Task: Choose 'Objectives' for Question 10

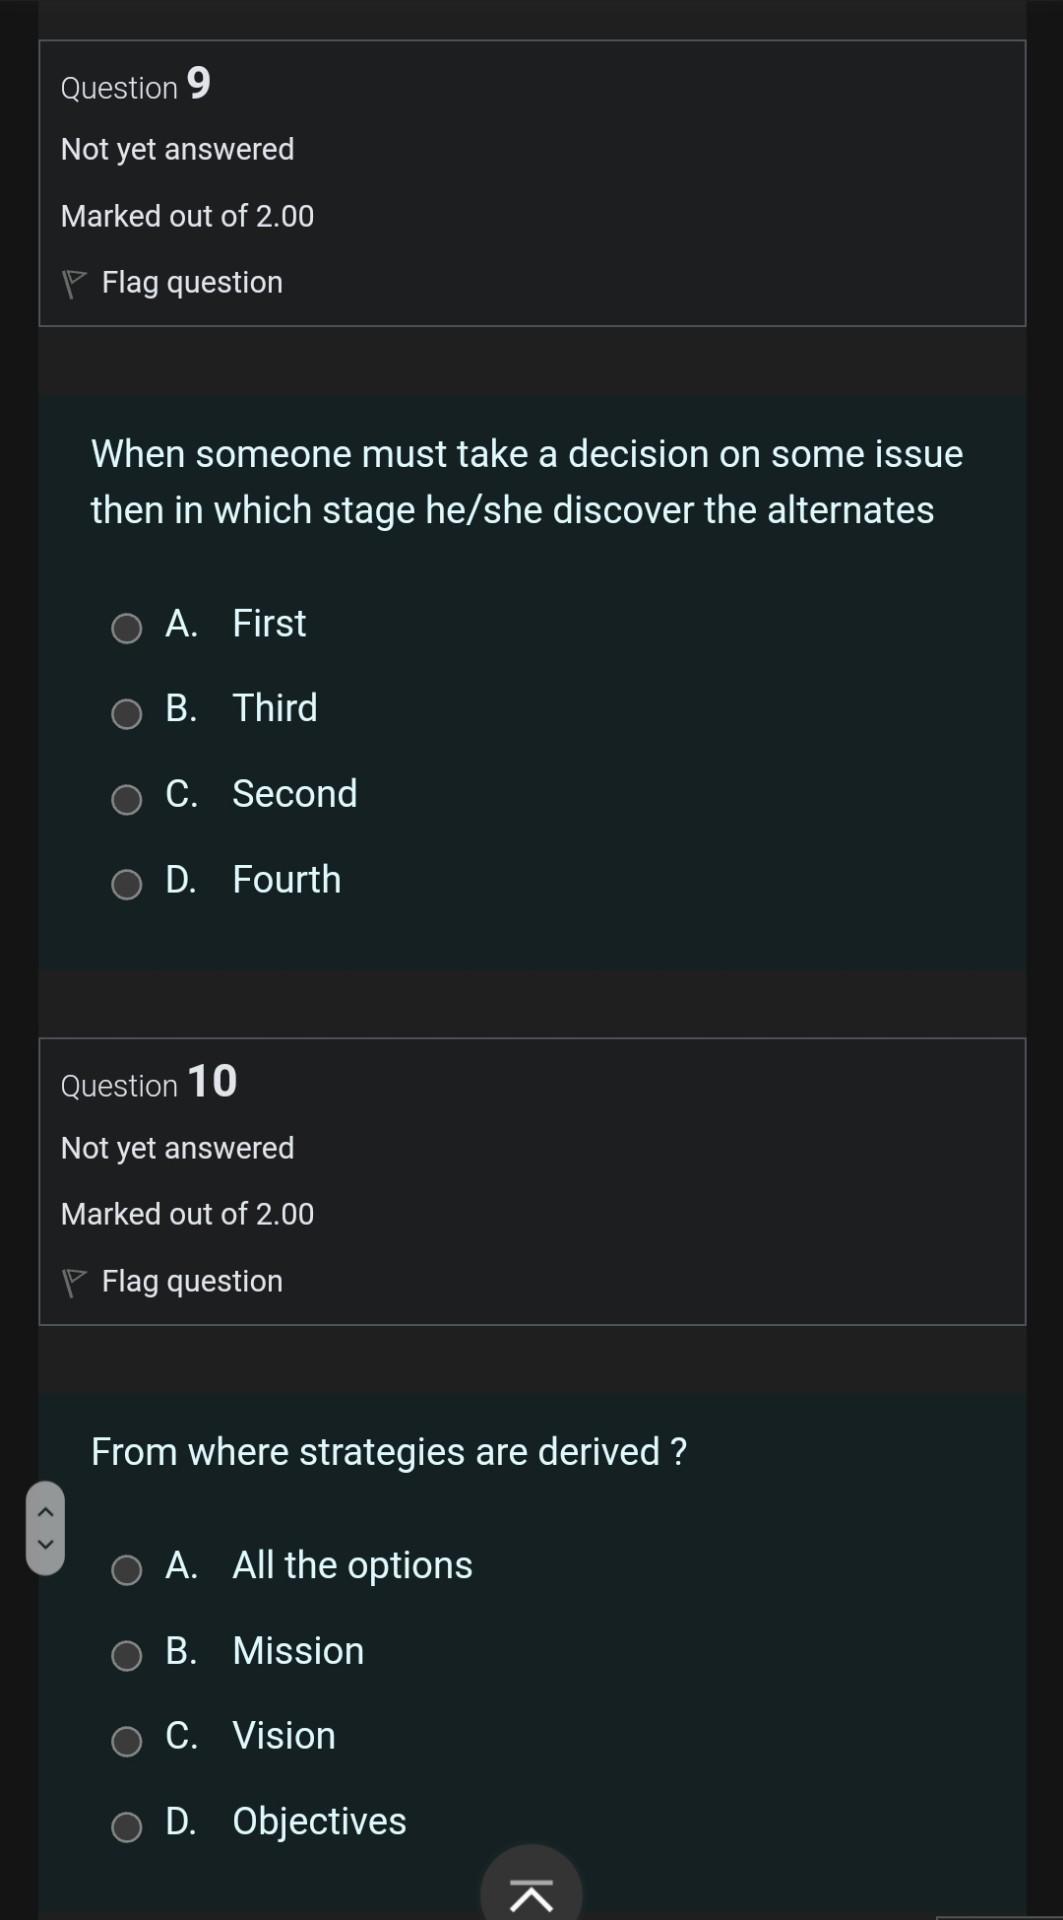Action: point(126,1827)
